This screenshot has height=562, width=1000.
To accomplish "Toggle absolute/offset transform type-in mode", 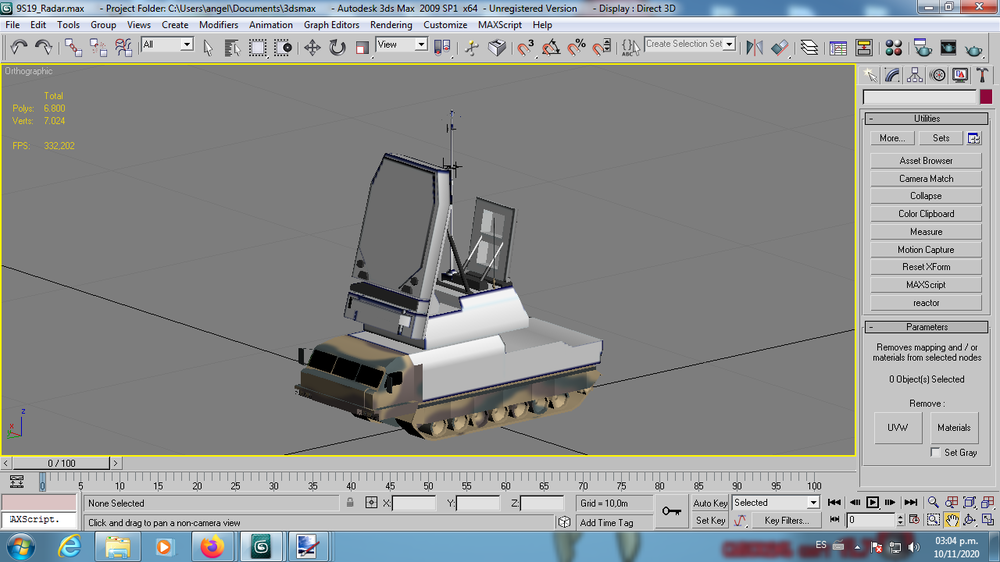I will (371, 503).
